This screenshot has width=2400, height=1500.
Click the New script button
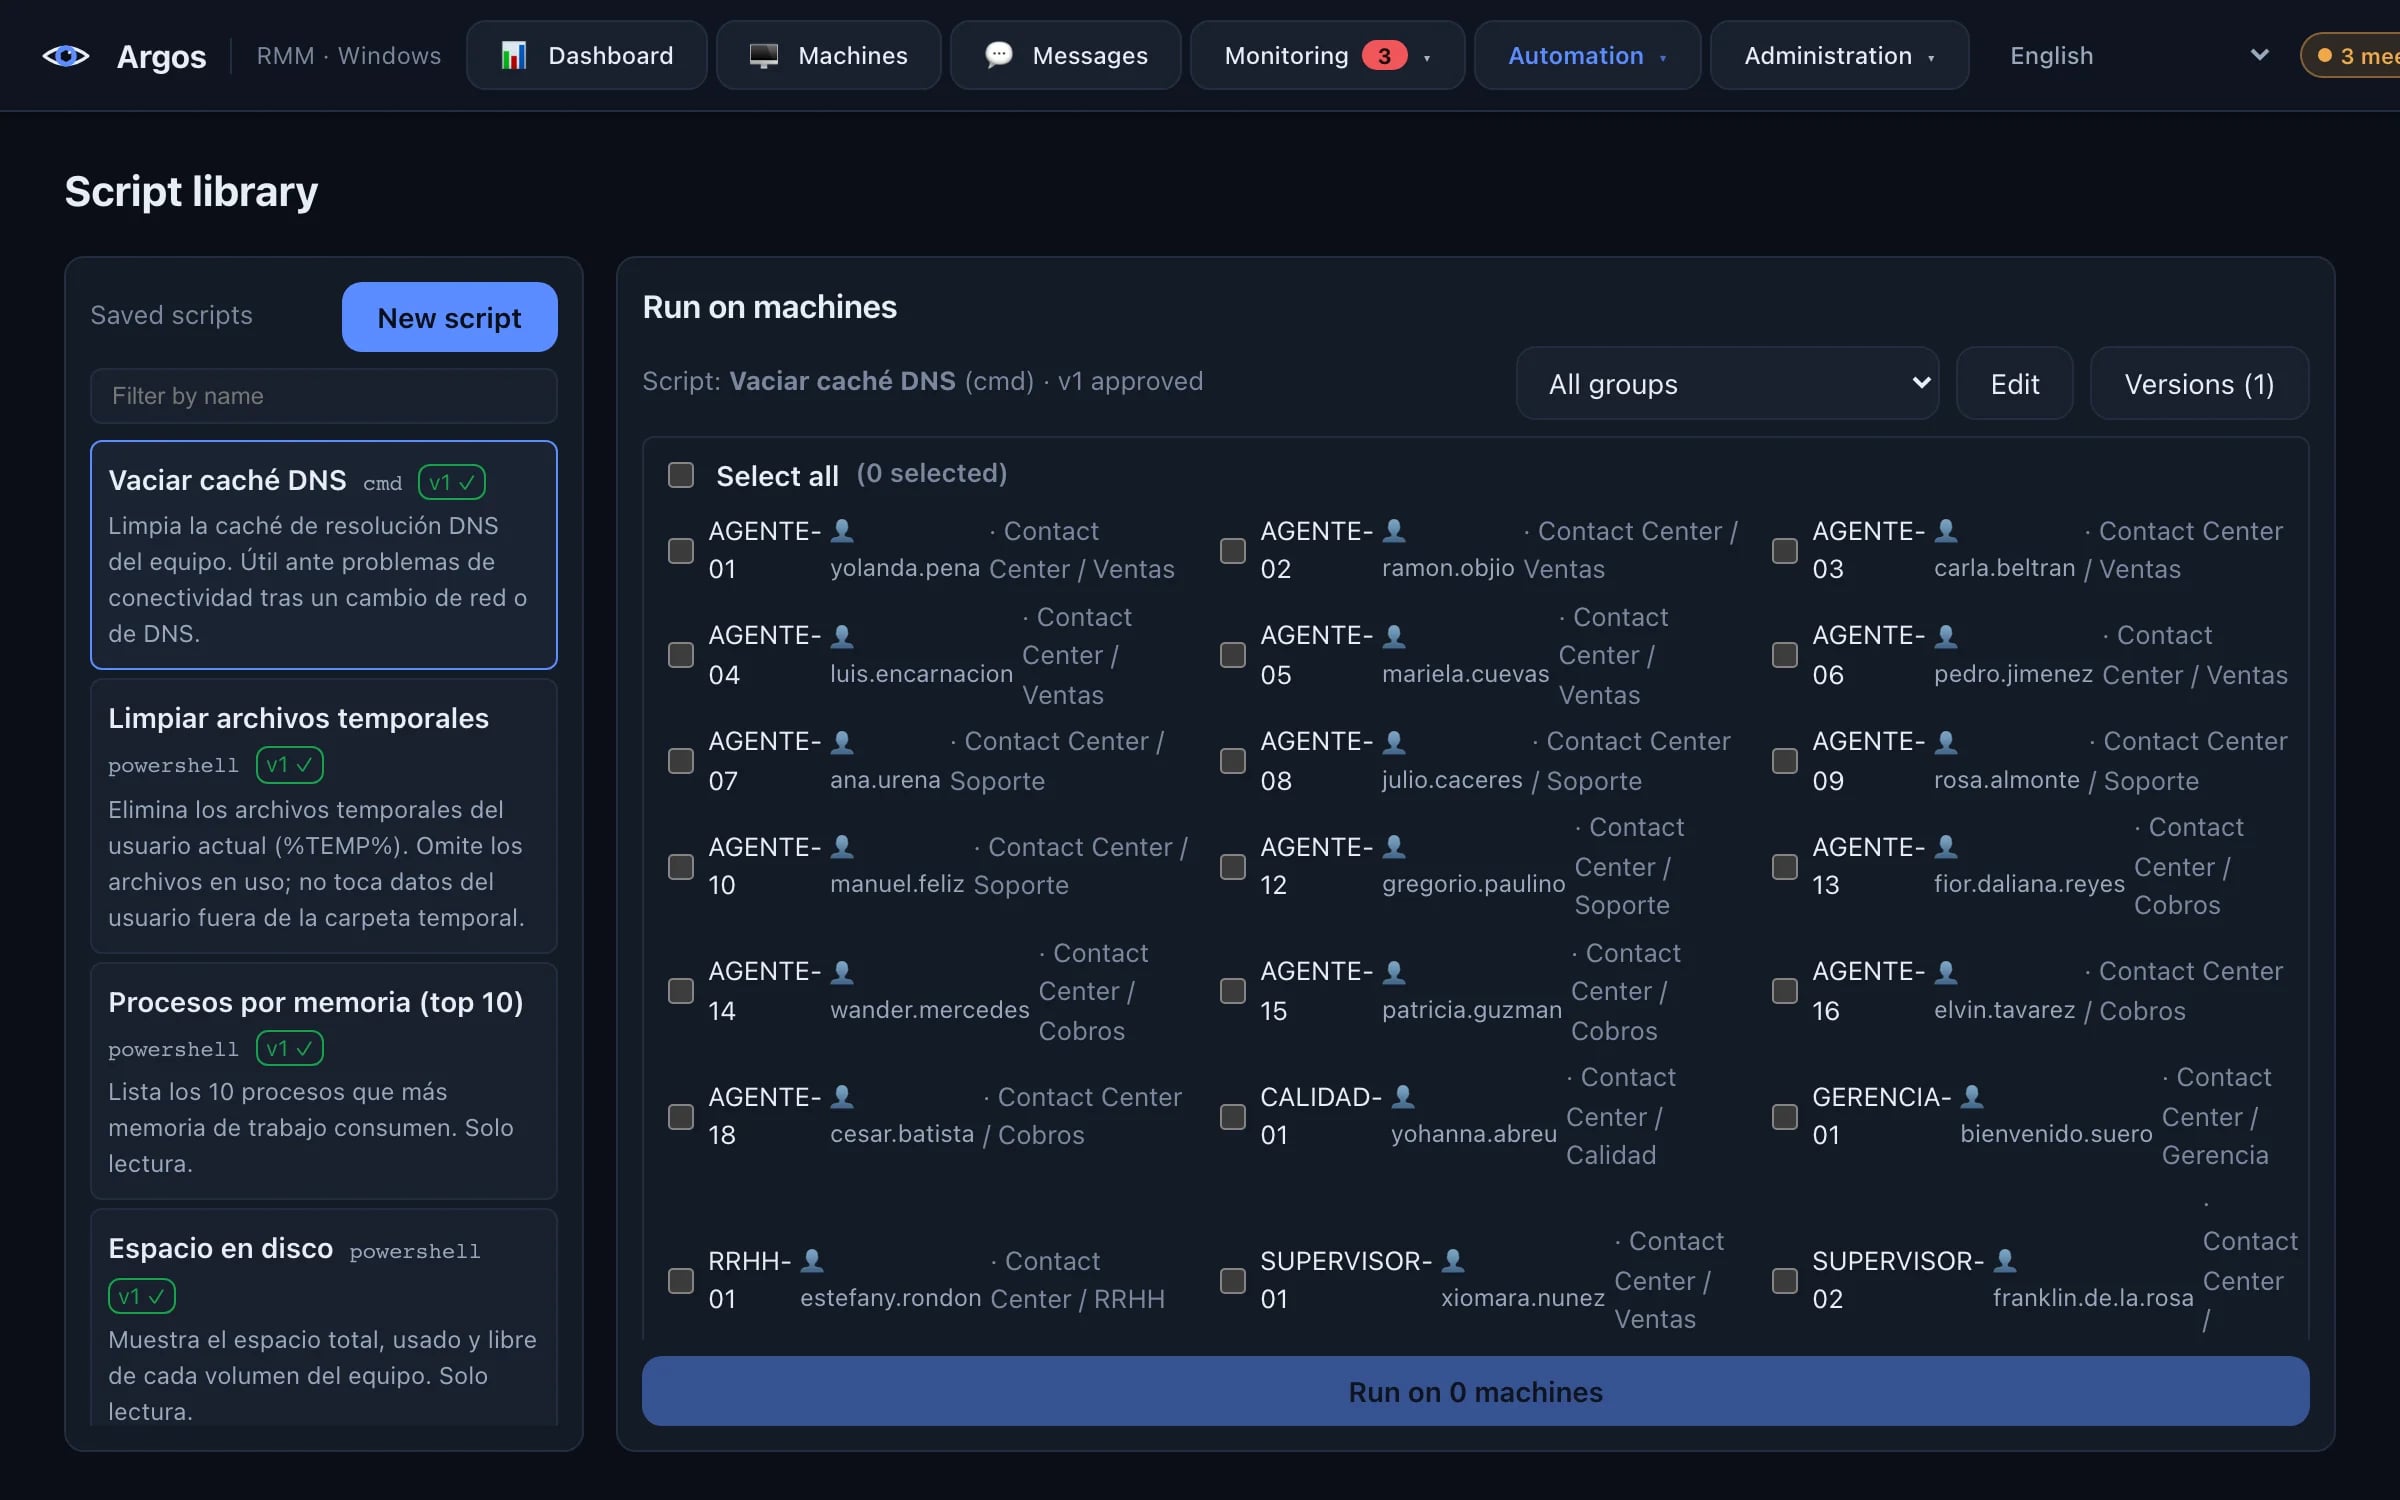click(450, 317)
